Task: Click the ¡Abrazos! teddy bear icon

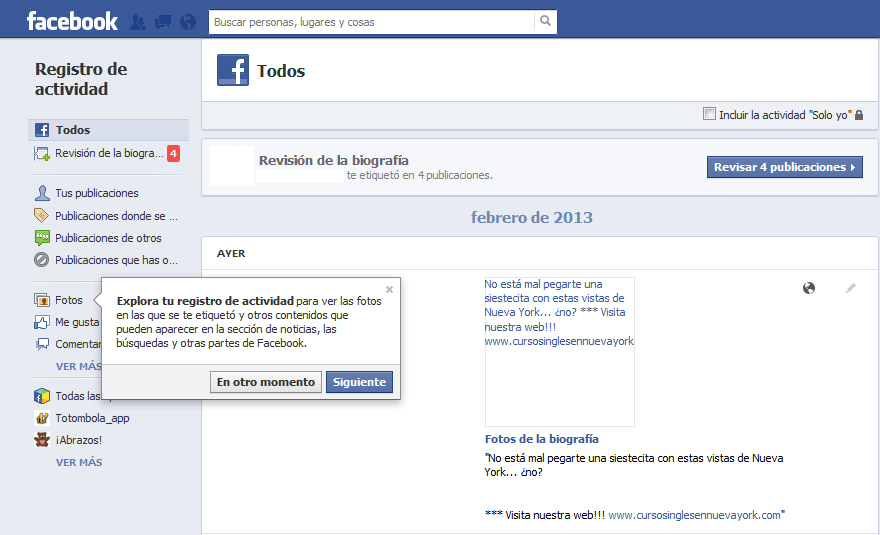Action: (x=42, y=440)
